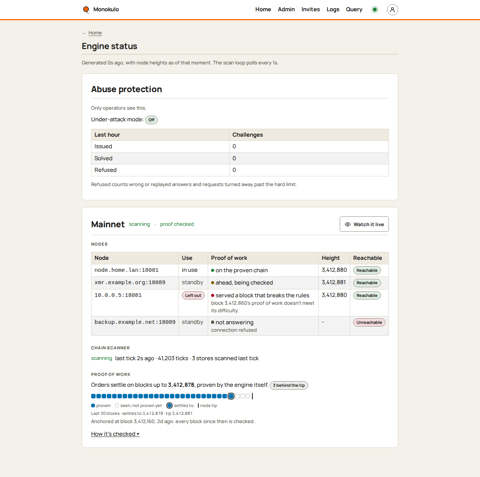
Task: Click the eye icon in Watch it live
Action: pyautogui.click(x=347, y=224)
